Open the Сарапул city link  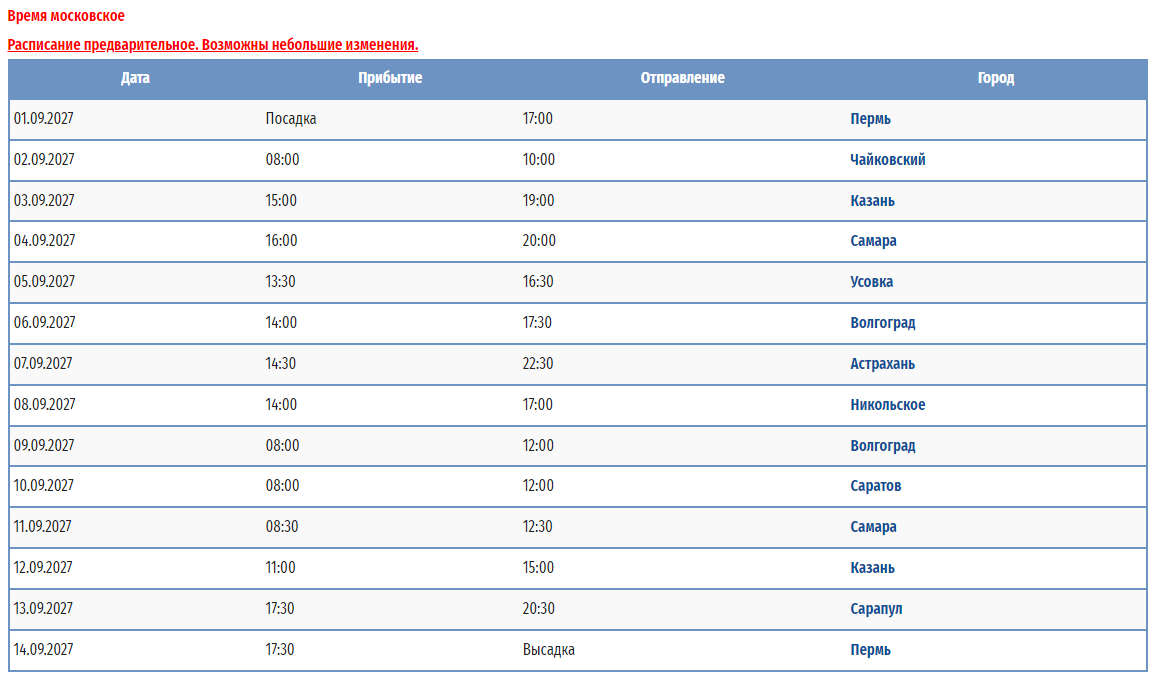[876, 609]
